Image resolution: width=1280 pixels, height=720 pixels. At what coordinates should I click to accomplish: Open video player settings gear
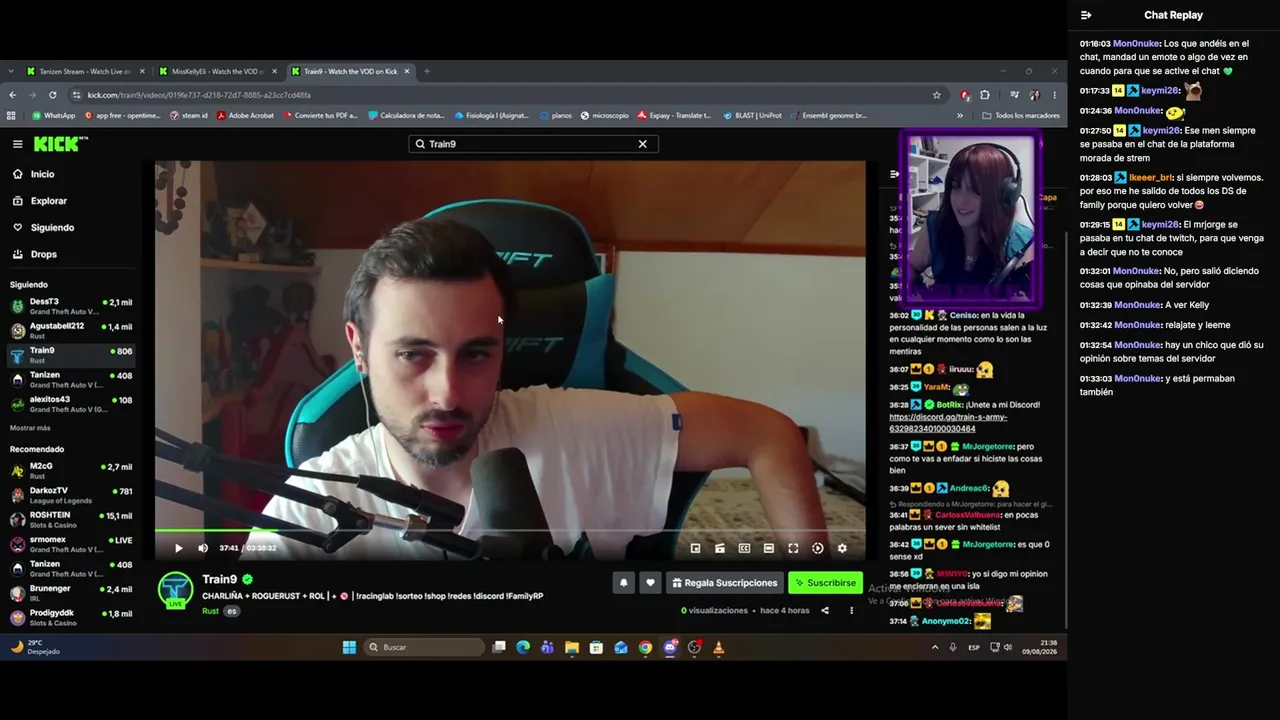842,548
